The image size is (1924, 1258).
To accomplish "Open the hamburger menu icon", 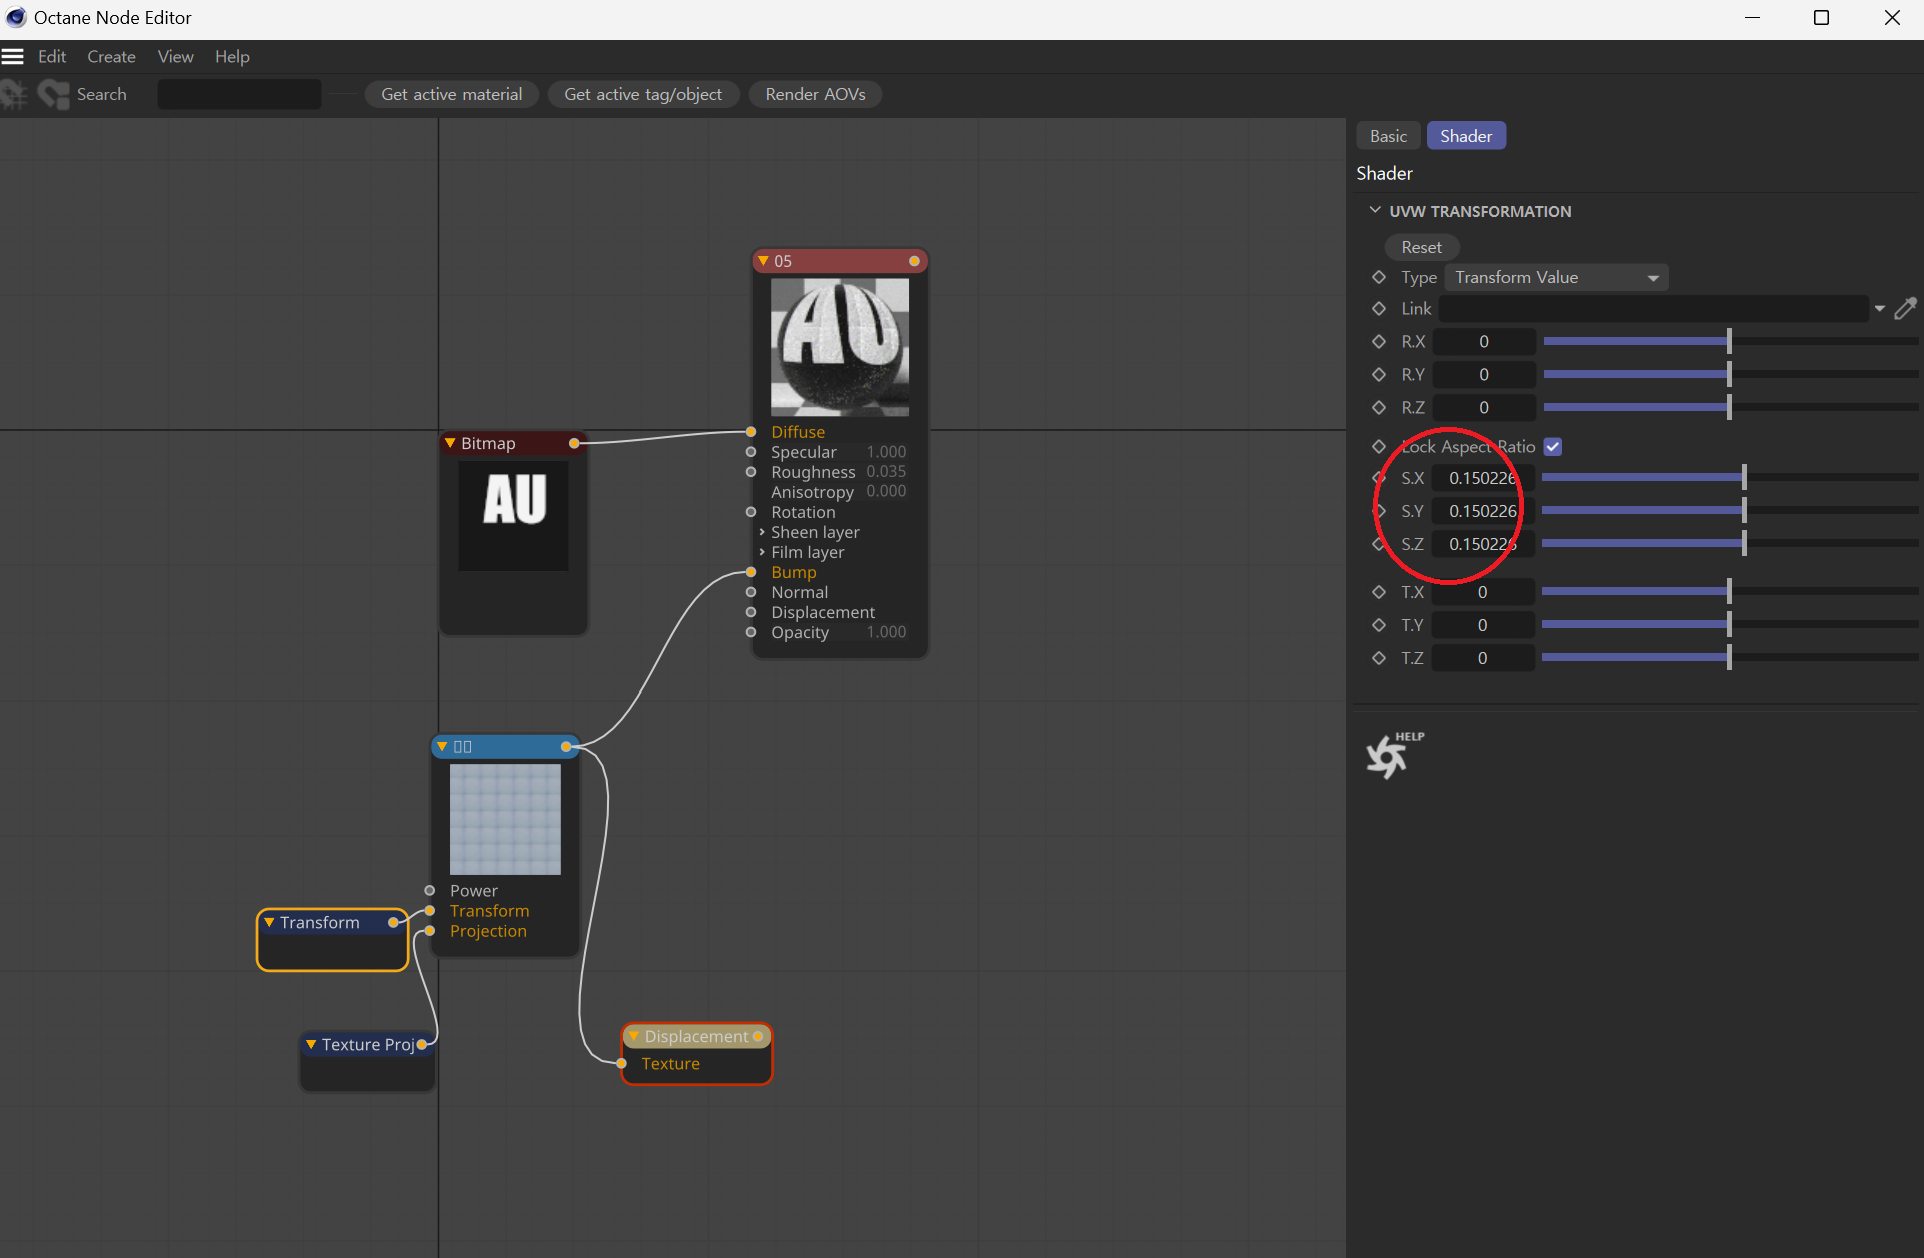I will [x=12, y=56].
